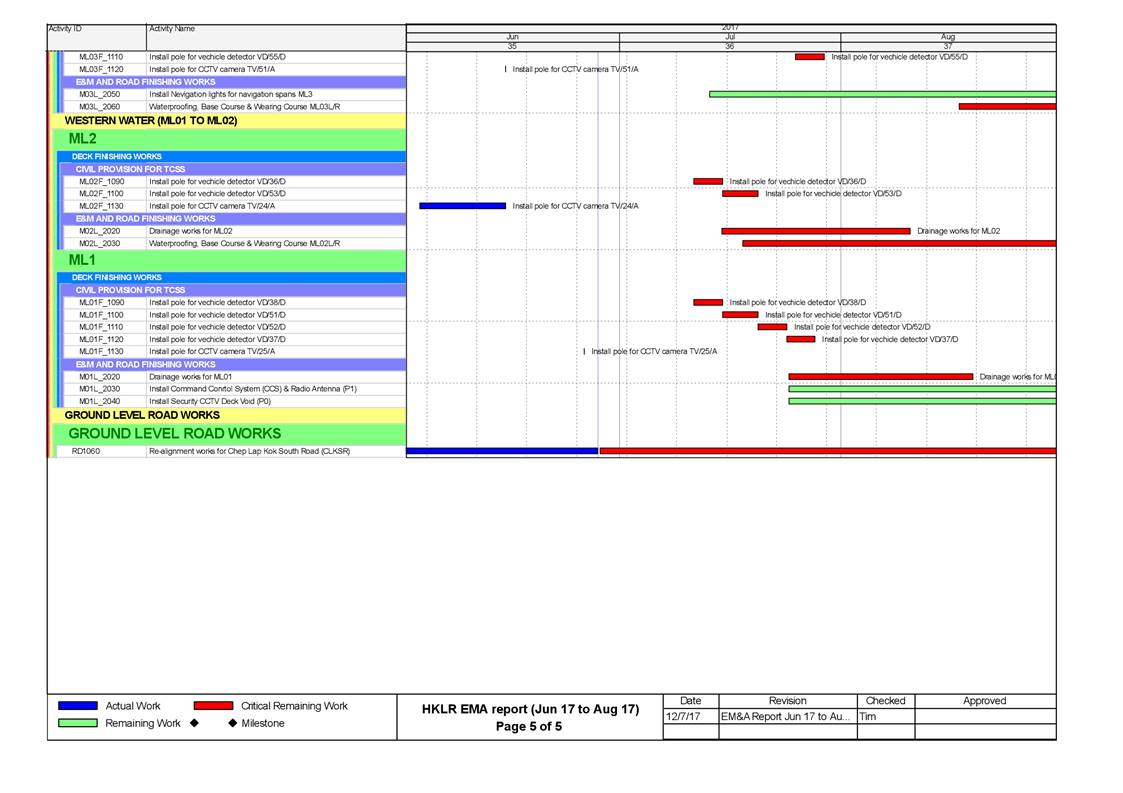Click the red Drainage works for ML02 bar

click(x=816, y=231)
